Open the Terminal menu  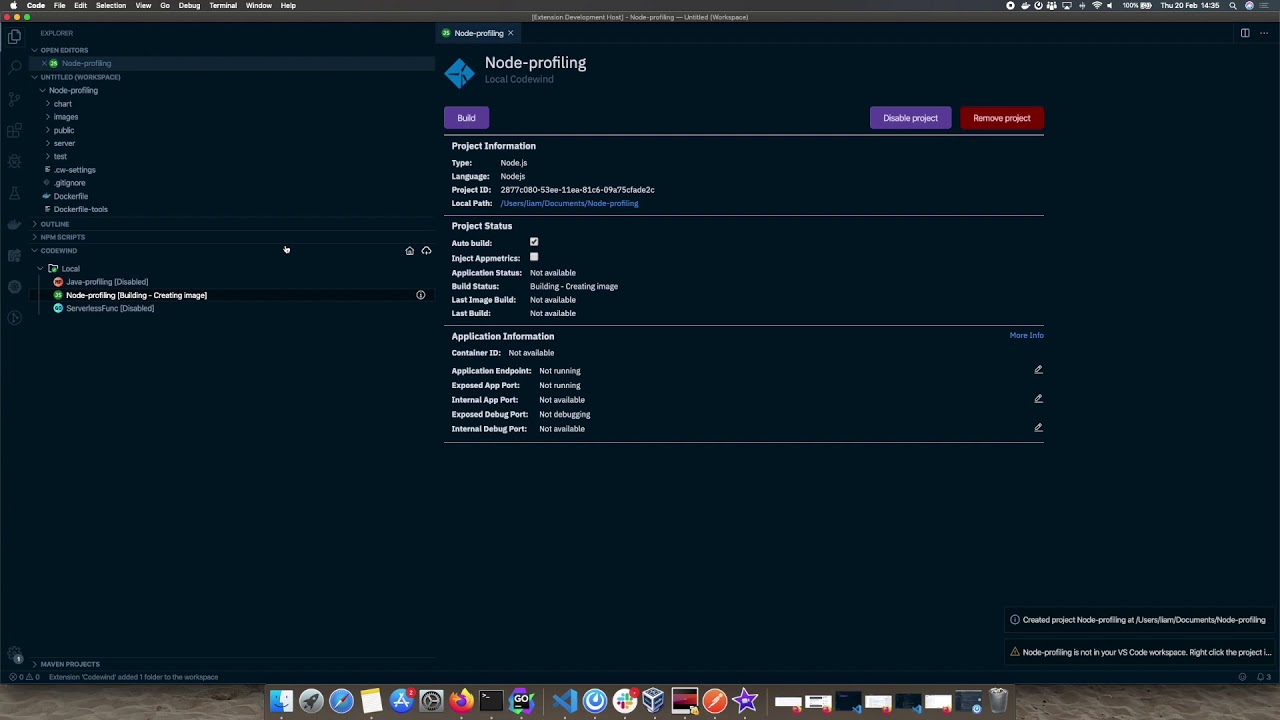223,5
